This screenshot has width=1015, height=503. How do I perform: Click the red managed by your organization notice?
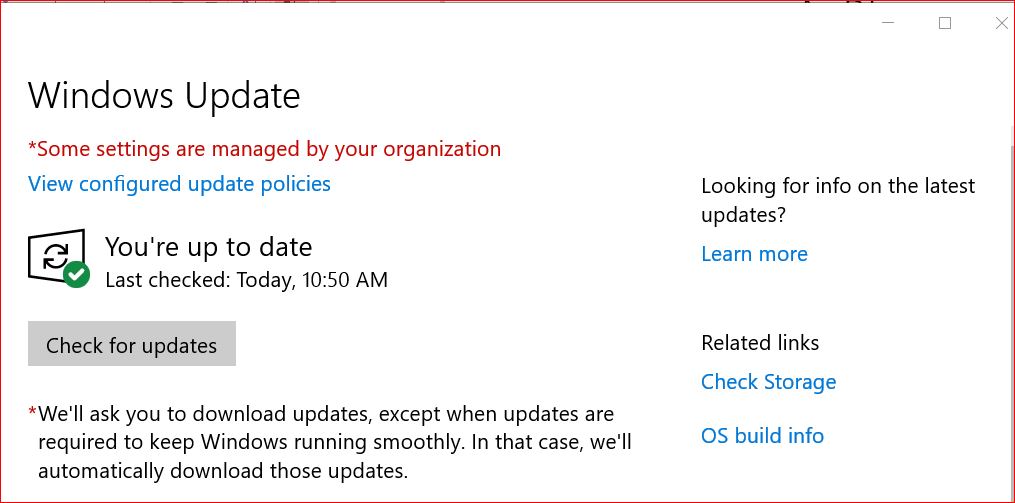point(265,149)
